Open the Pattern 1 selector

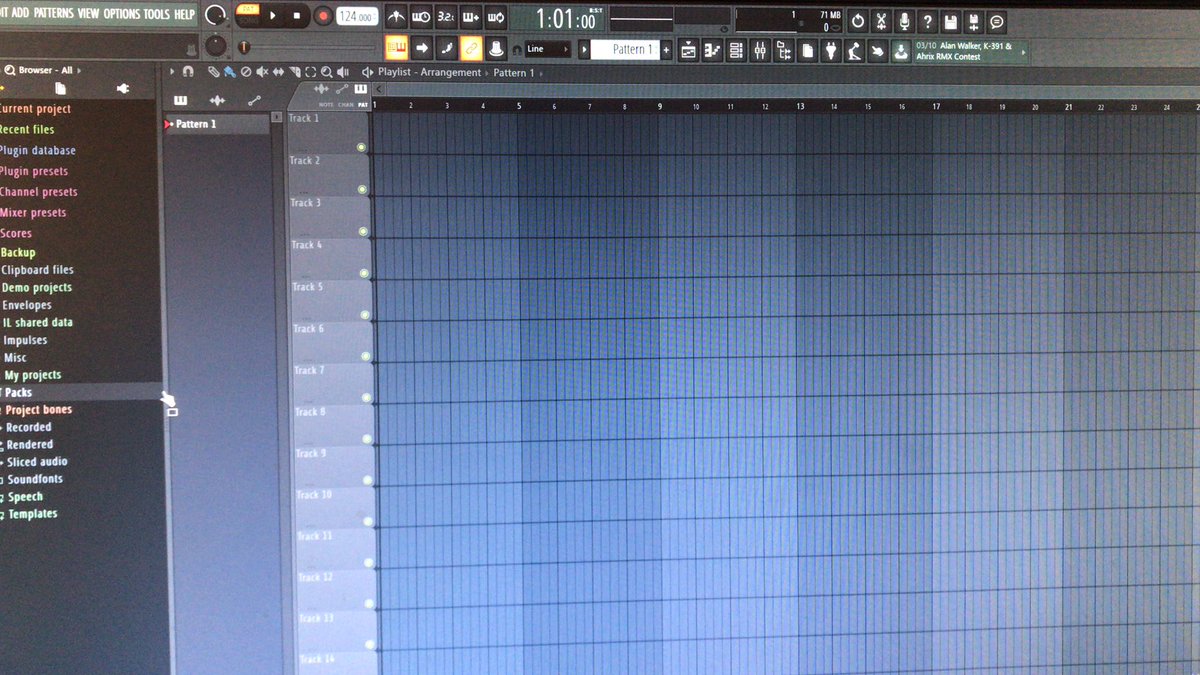pos(624,49)
